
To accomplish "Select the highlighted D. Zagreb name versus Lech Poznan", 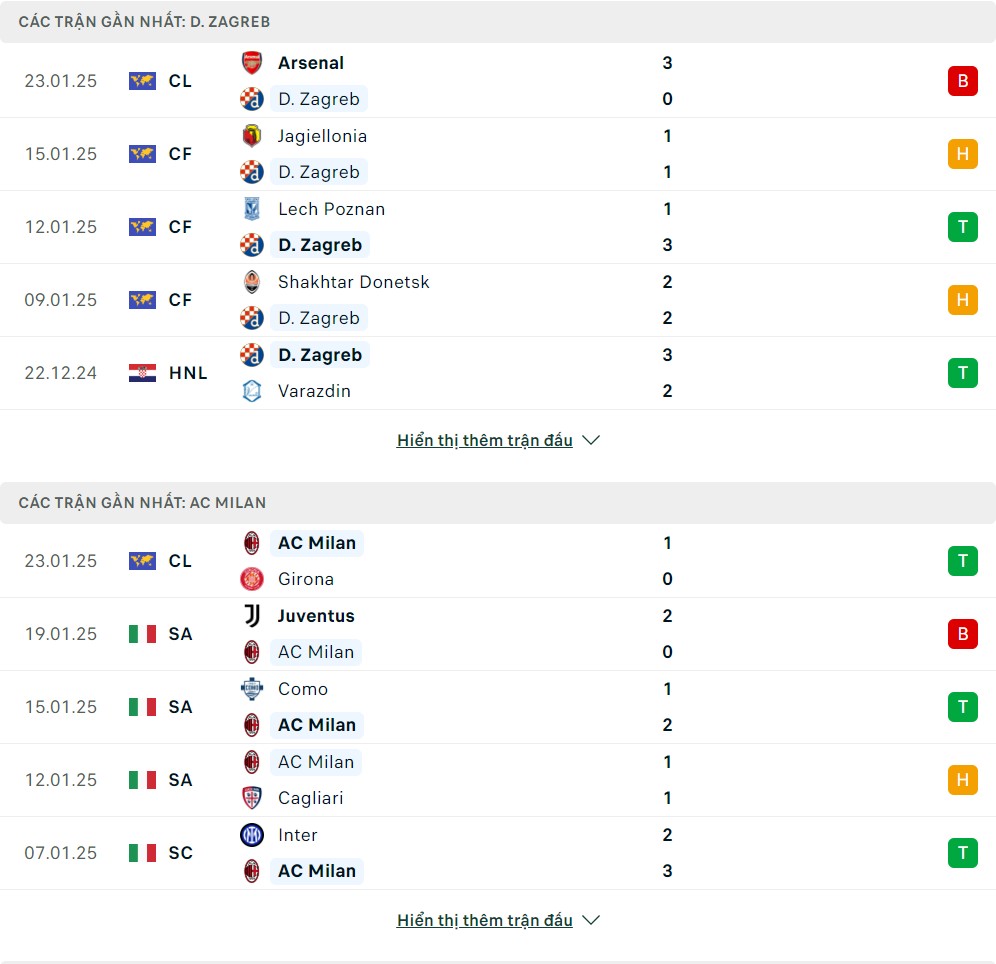I will 320,245.
